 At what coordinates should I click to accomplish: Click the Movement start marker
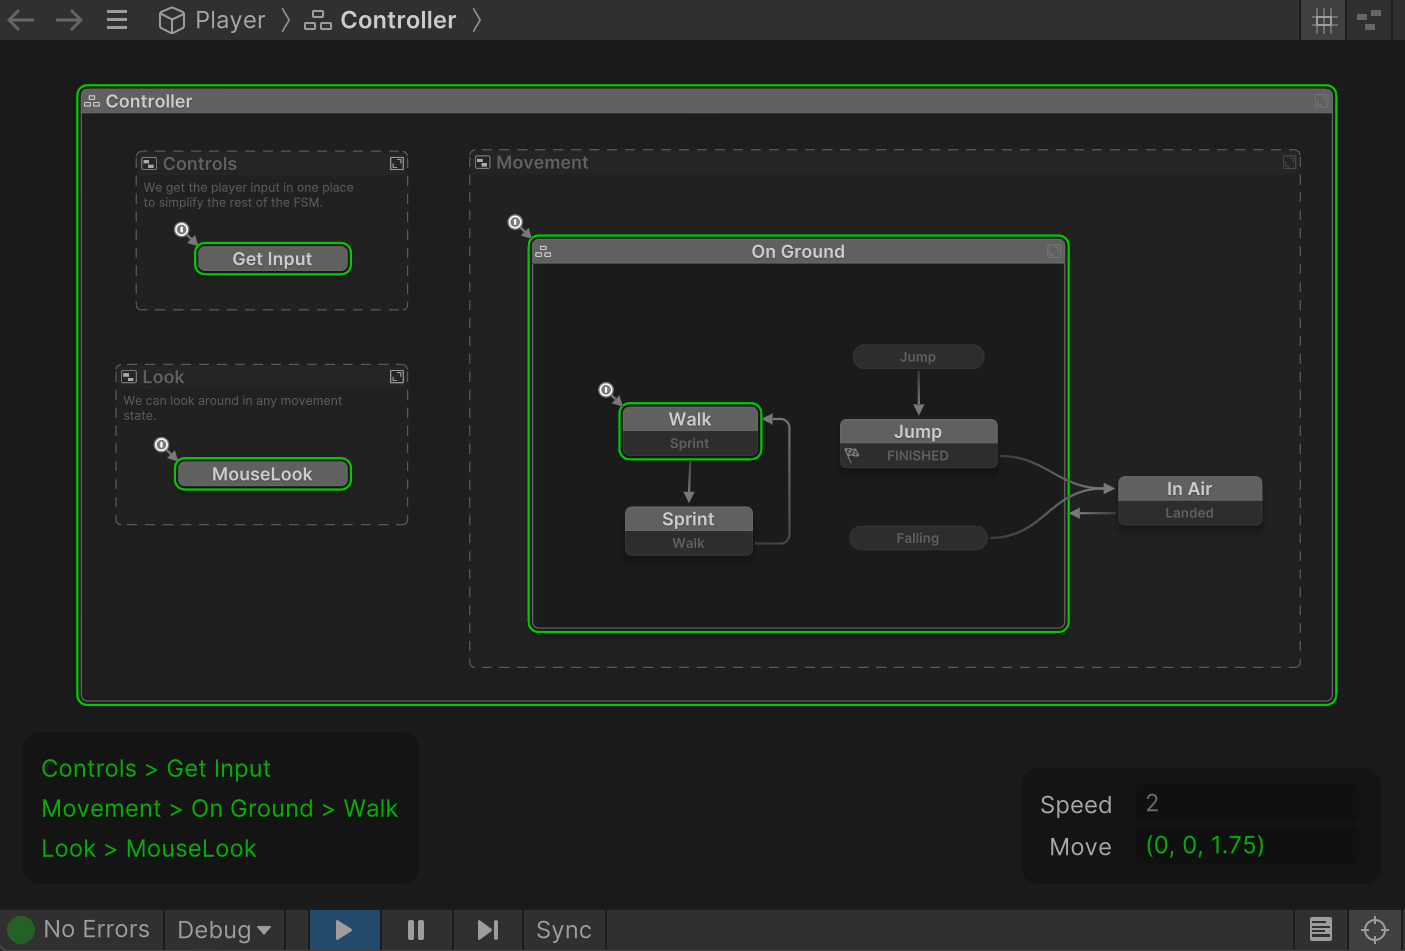coord(514,222)
